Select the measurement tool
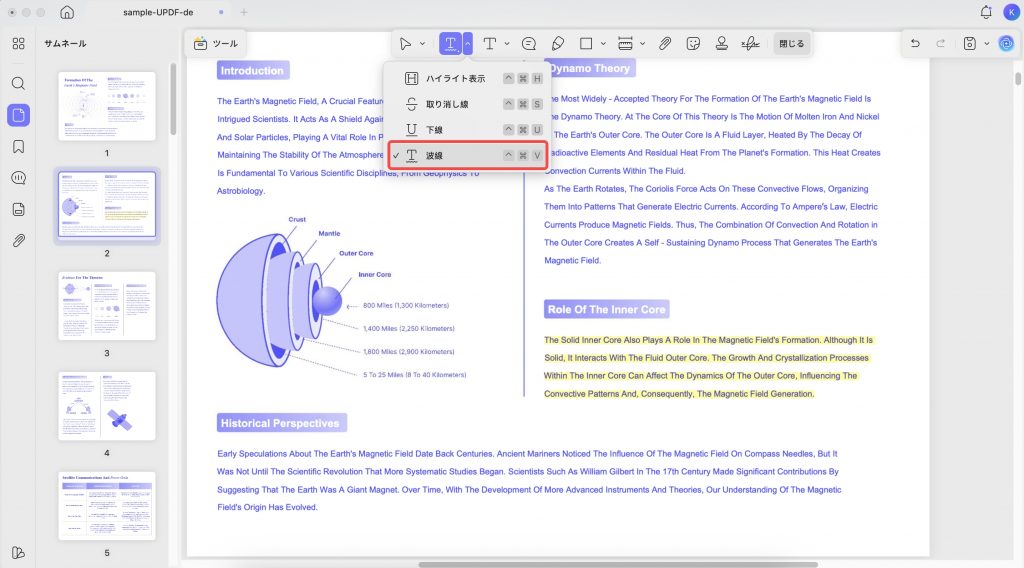 coord(625,44)
